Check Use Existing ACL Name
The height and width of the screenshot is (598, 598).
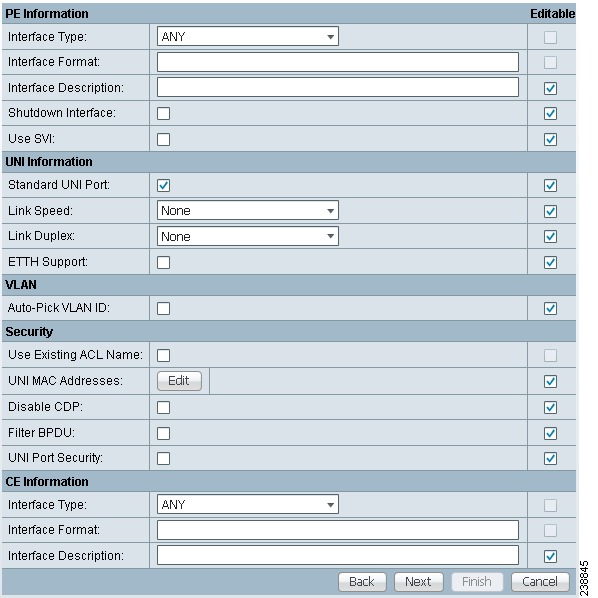point(163,355)
